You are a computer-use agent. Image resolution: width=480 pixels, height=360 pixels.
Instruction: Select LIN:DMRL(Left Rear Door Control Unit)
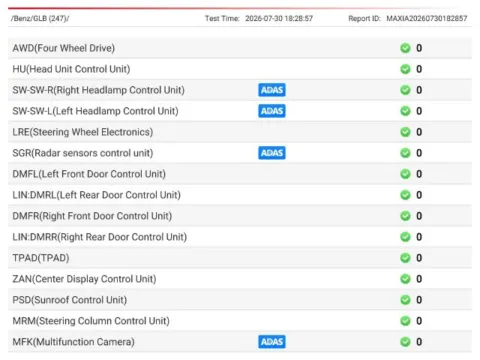[240, 195]
